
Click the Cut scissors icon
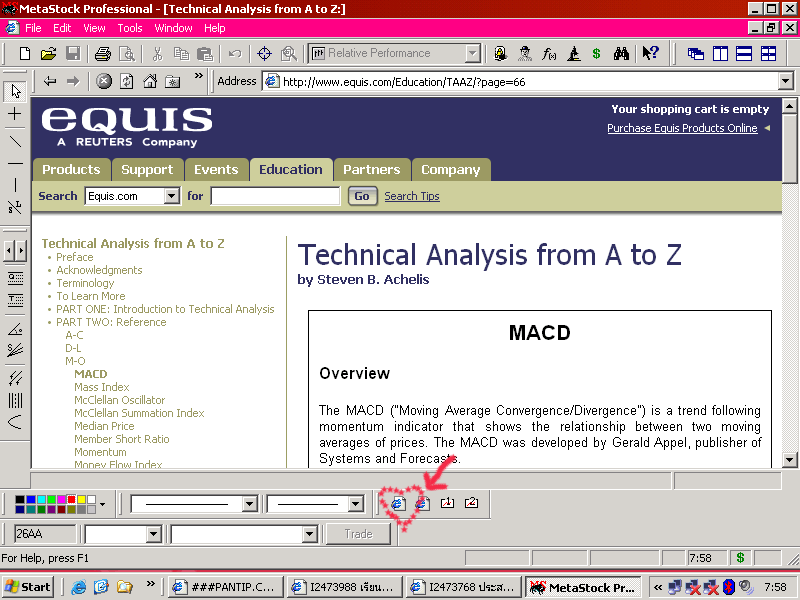(x=157, y=54)
